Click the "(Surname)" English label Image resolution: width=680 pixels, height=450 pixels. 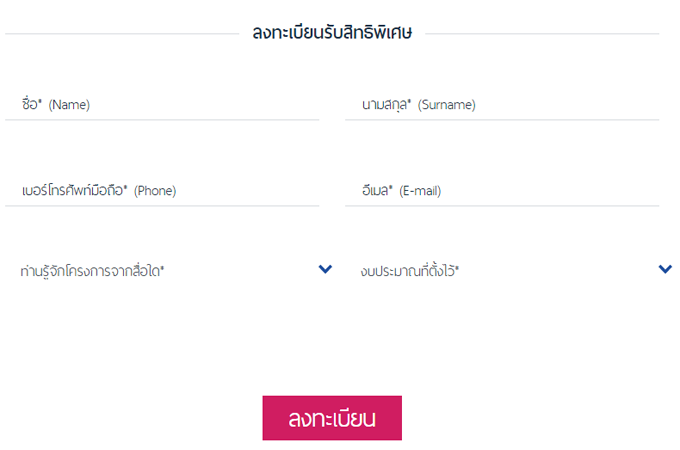446,105
